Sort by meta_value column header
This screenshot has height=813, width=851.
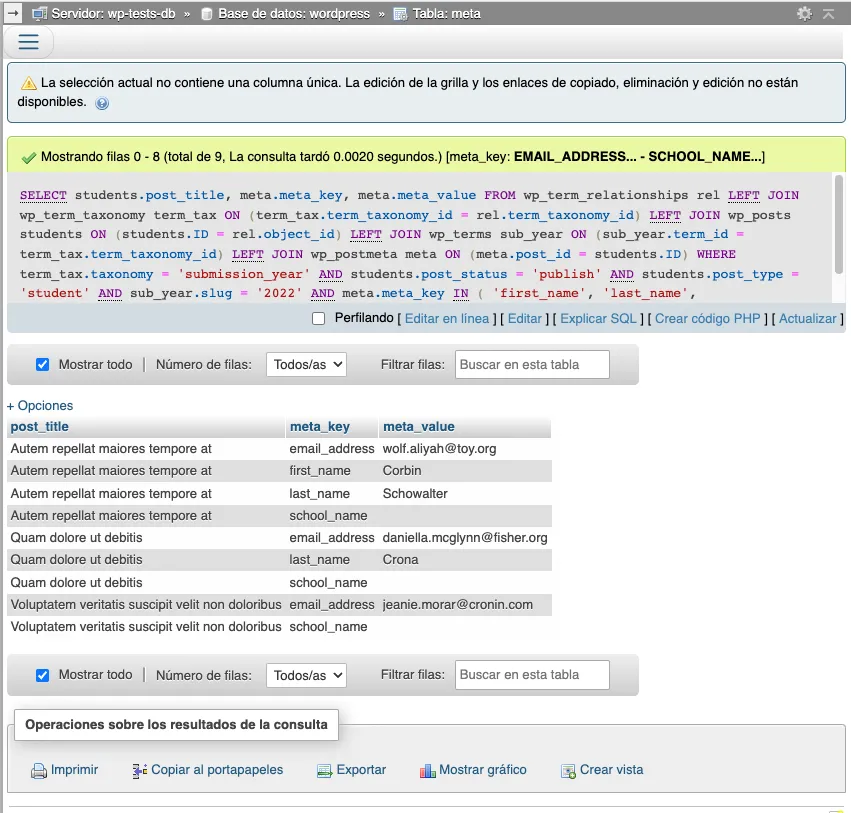[x=418, y=427]
